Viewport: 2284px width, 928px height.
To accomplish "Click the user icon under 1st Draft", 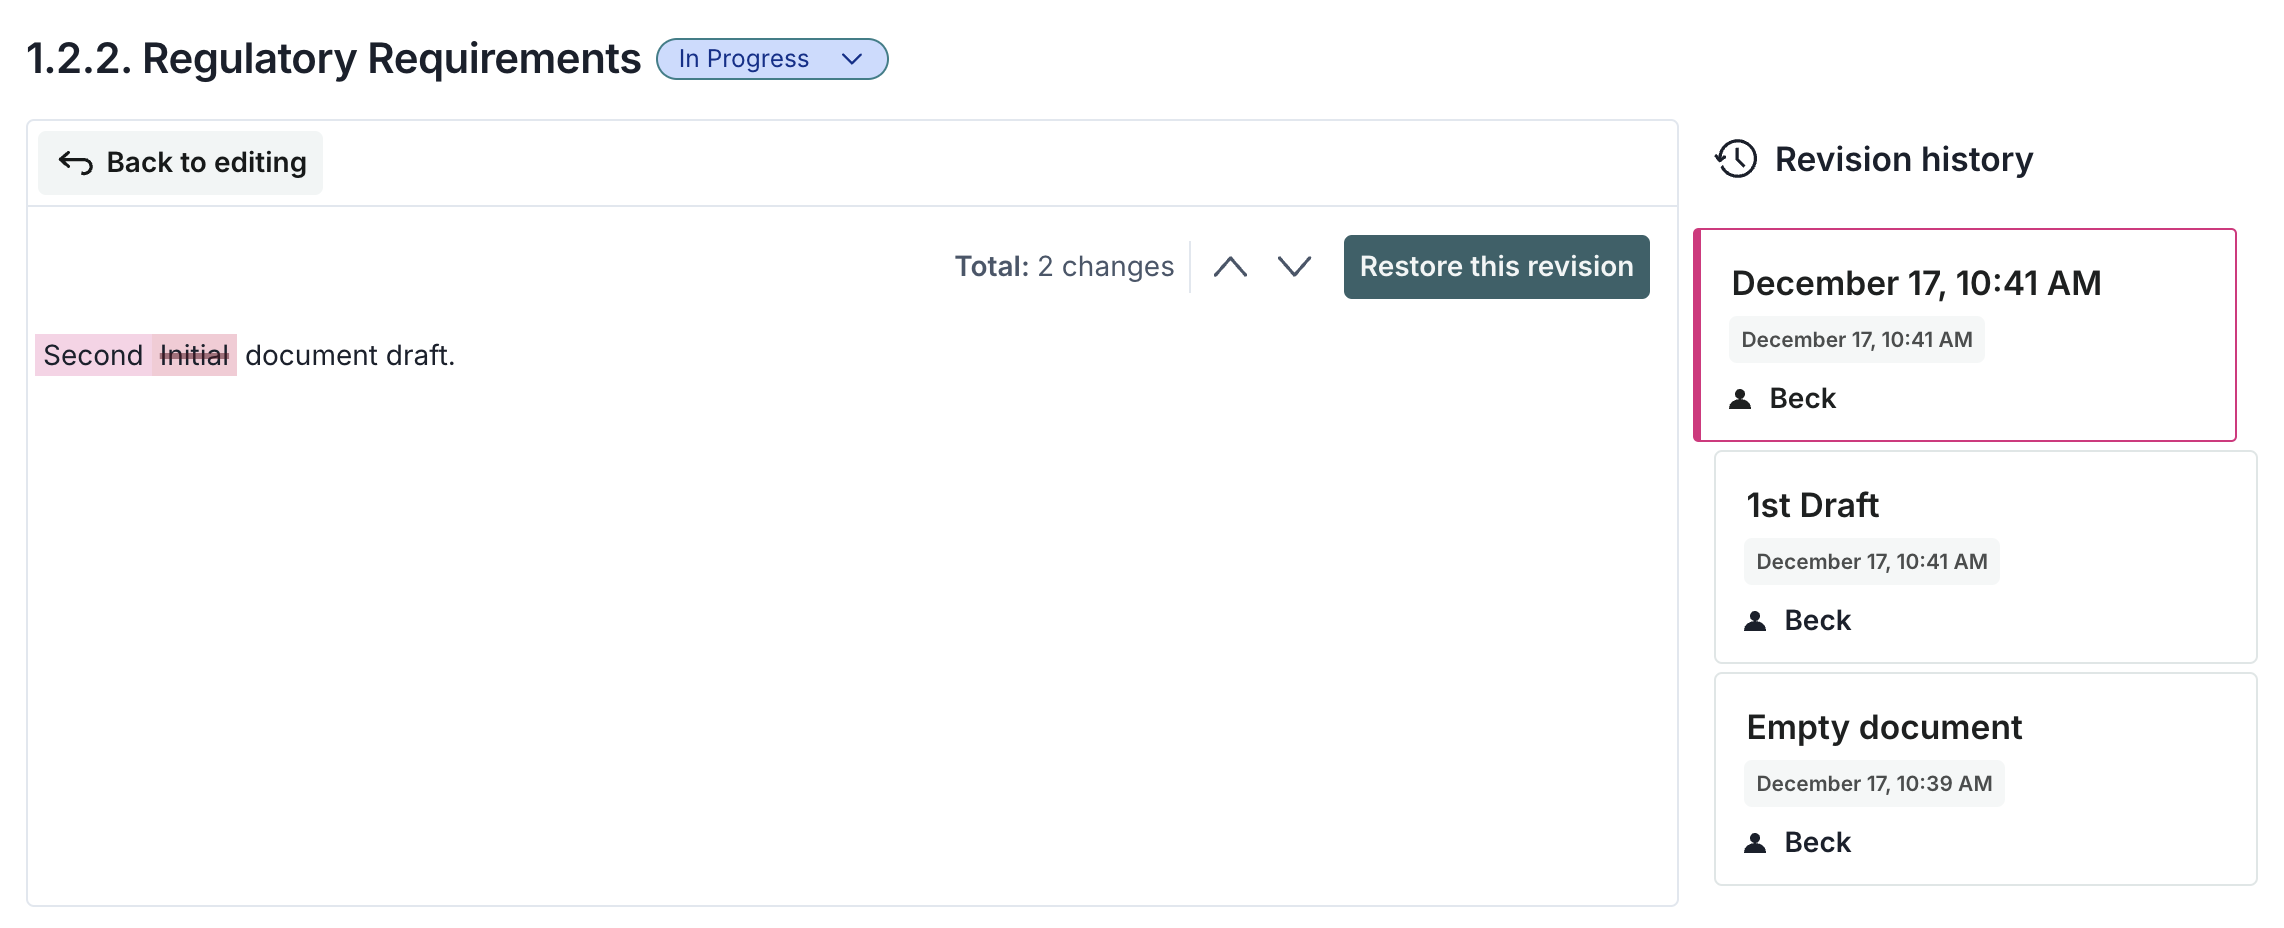I will [1756, 620].
